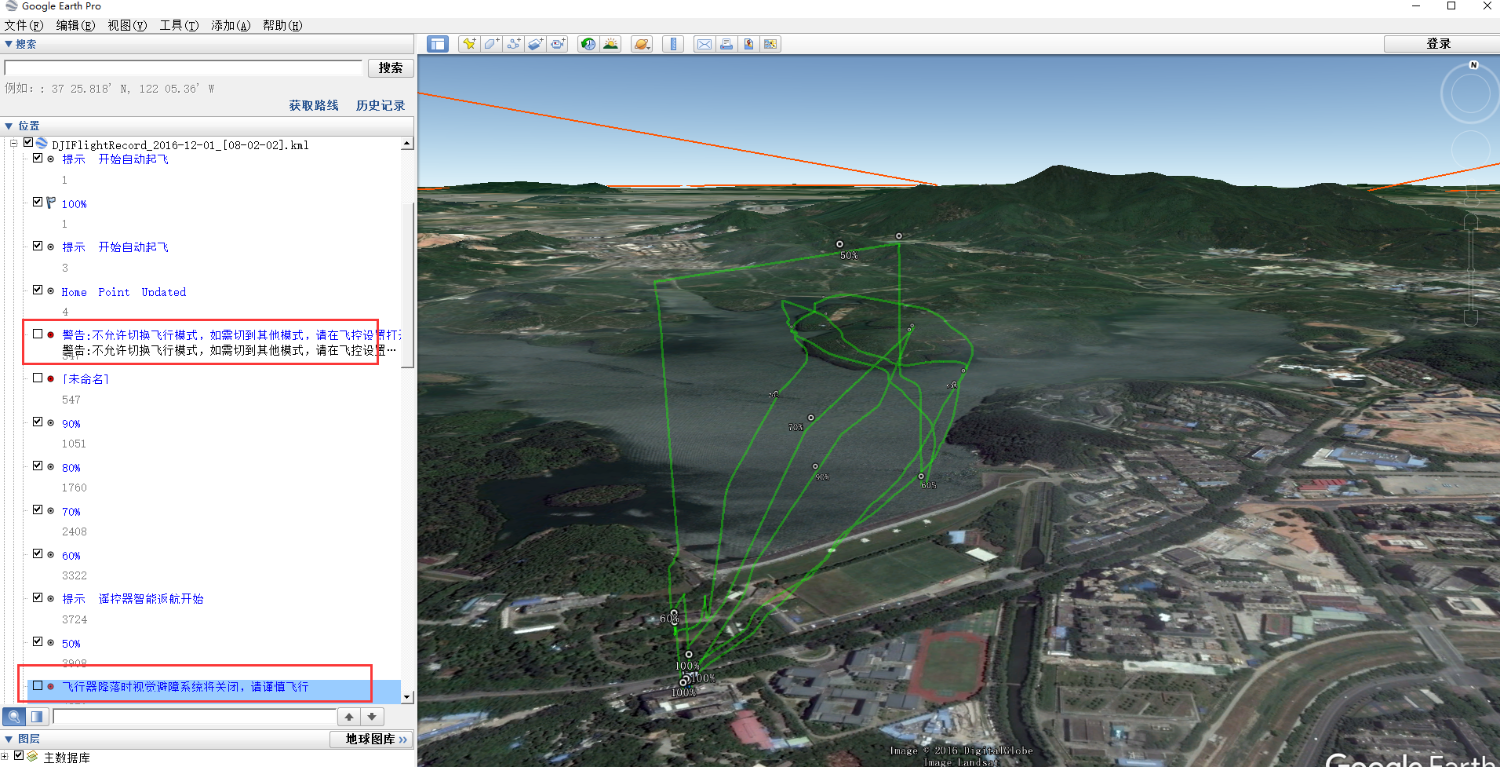Show sunlight across the landscape

[610, 44]
